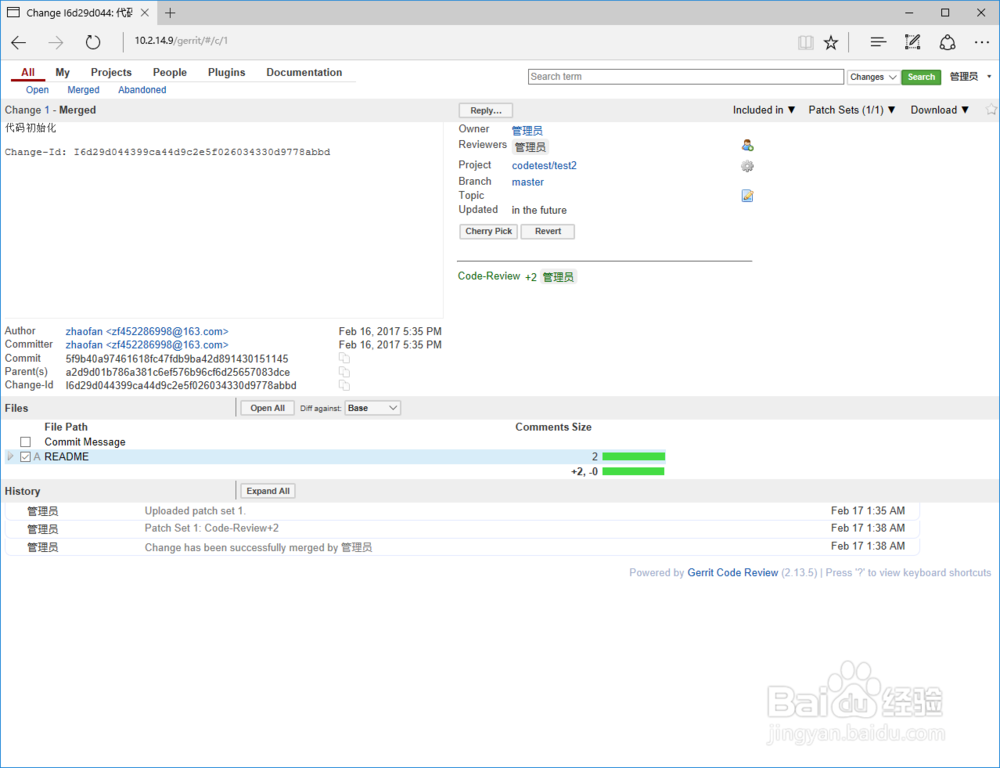The height and width of the screenshot is (768, 1000).
Task: Show Abandoned changes submenu link
Action: 142,90
